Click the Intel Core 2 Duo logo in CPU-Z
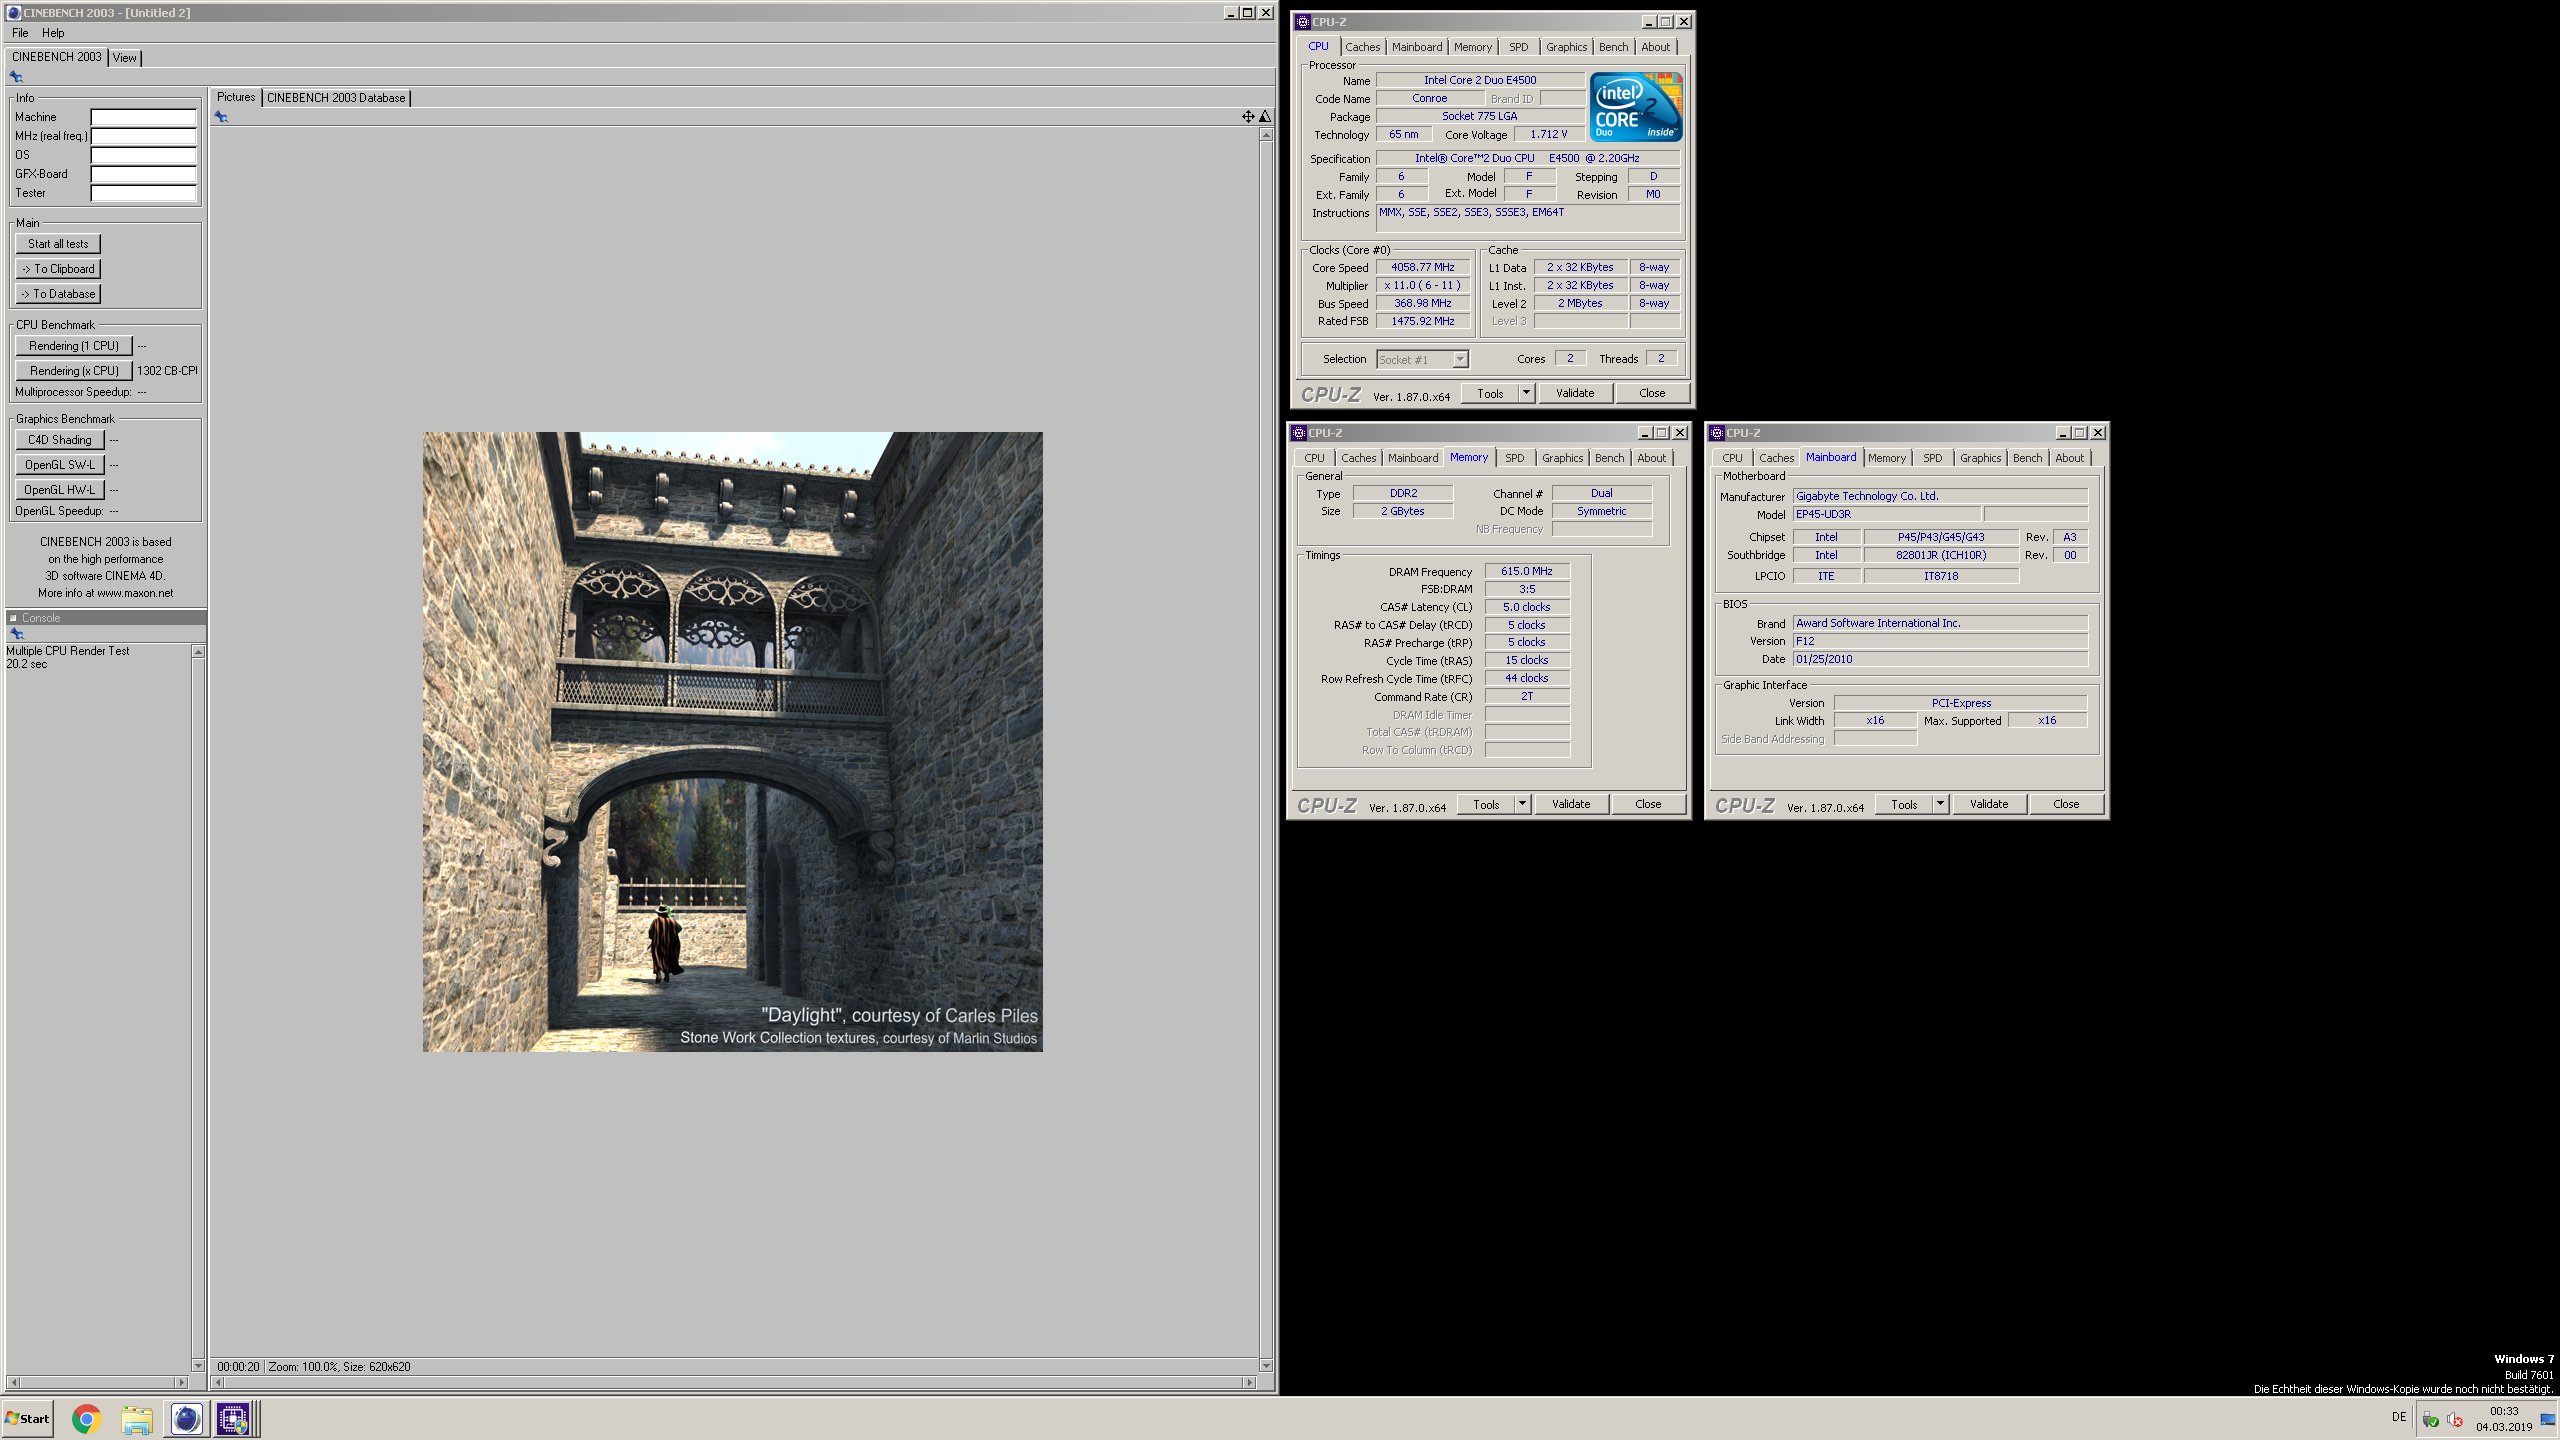This screenshot has height=1440, width=2560. coord(1636,107)
